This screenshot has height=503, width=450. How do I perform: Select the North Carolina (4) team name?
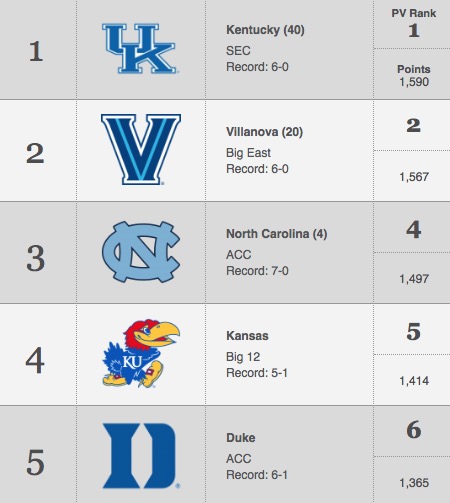[277, 234]
